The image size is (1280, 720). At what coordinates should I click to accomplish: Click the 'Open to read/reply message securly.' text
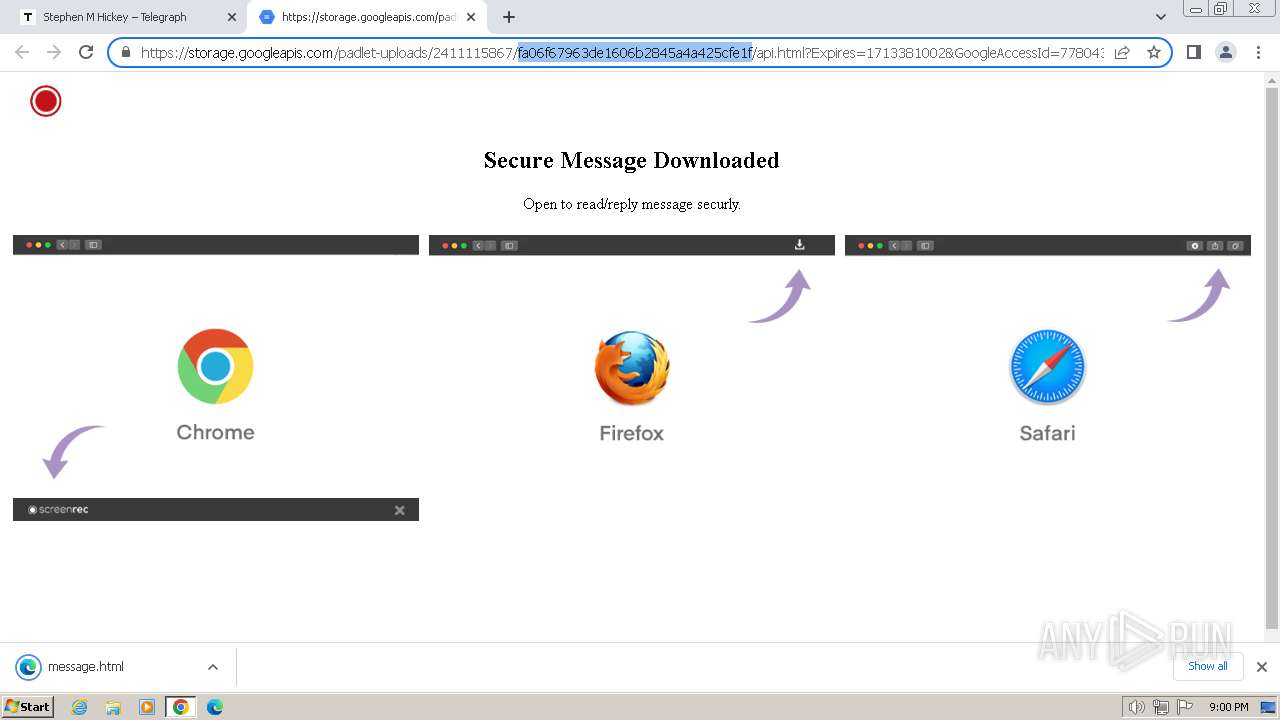(x=631, y=204)
